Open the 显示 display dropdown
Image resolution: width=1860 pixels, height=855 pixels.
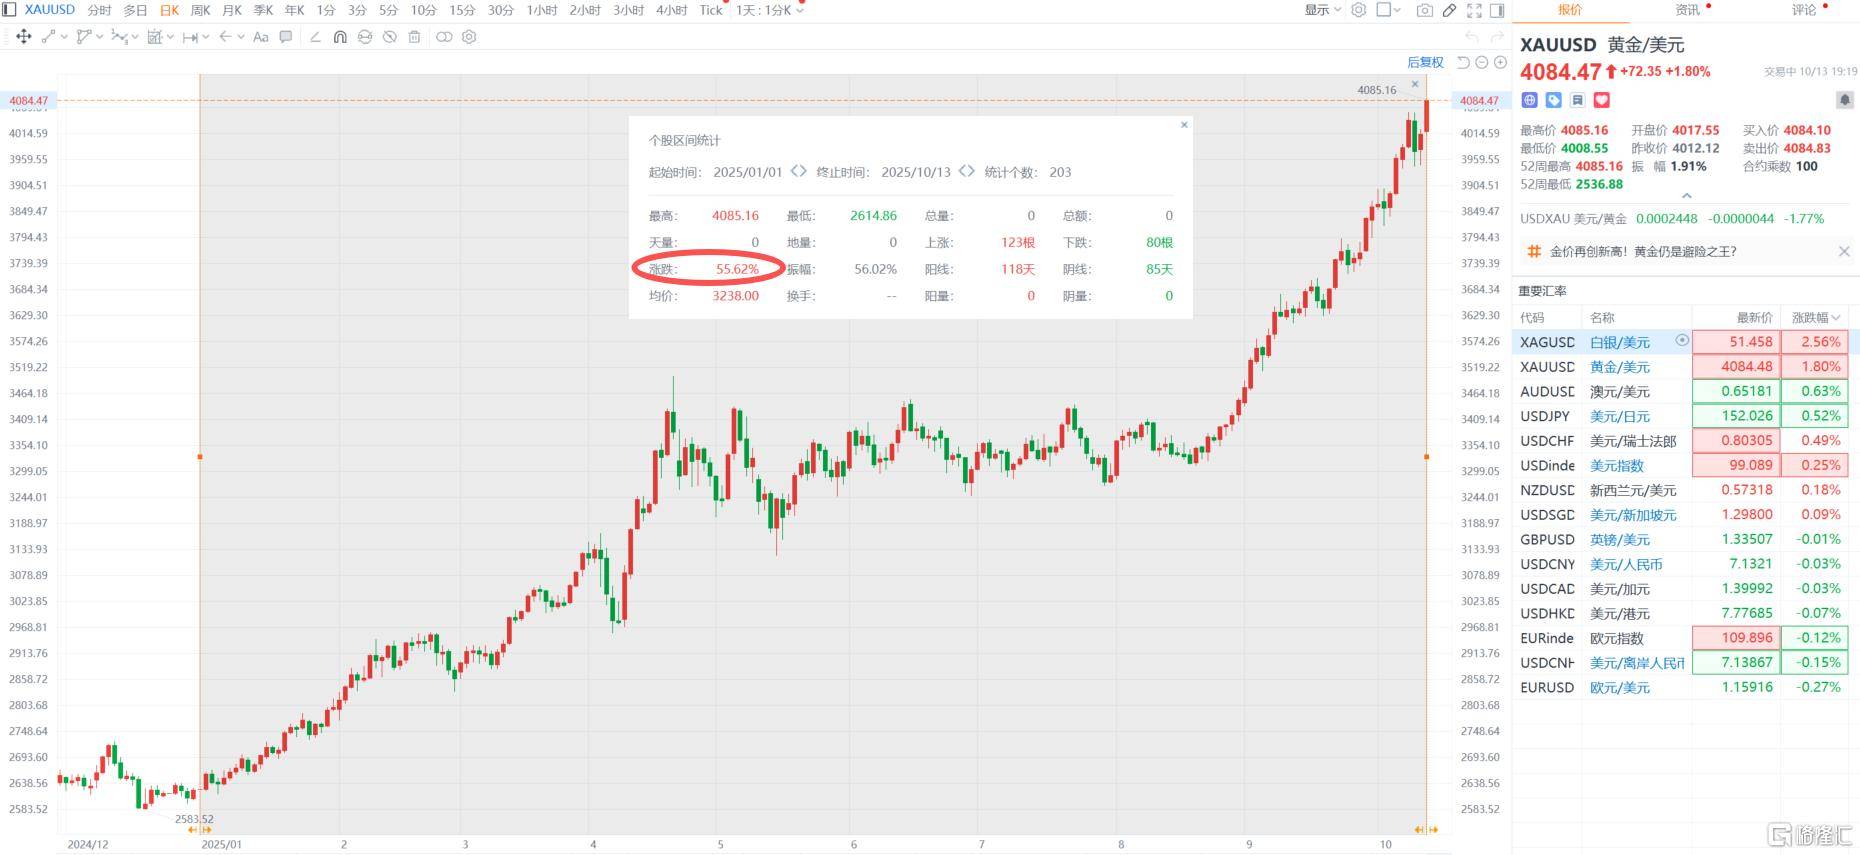pos(1322,10)
